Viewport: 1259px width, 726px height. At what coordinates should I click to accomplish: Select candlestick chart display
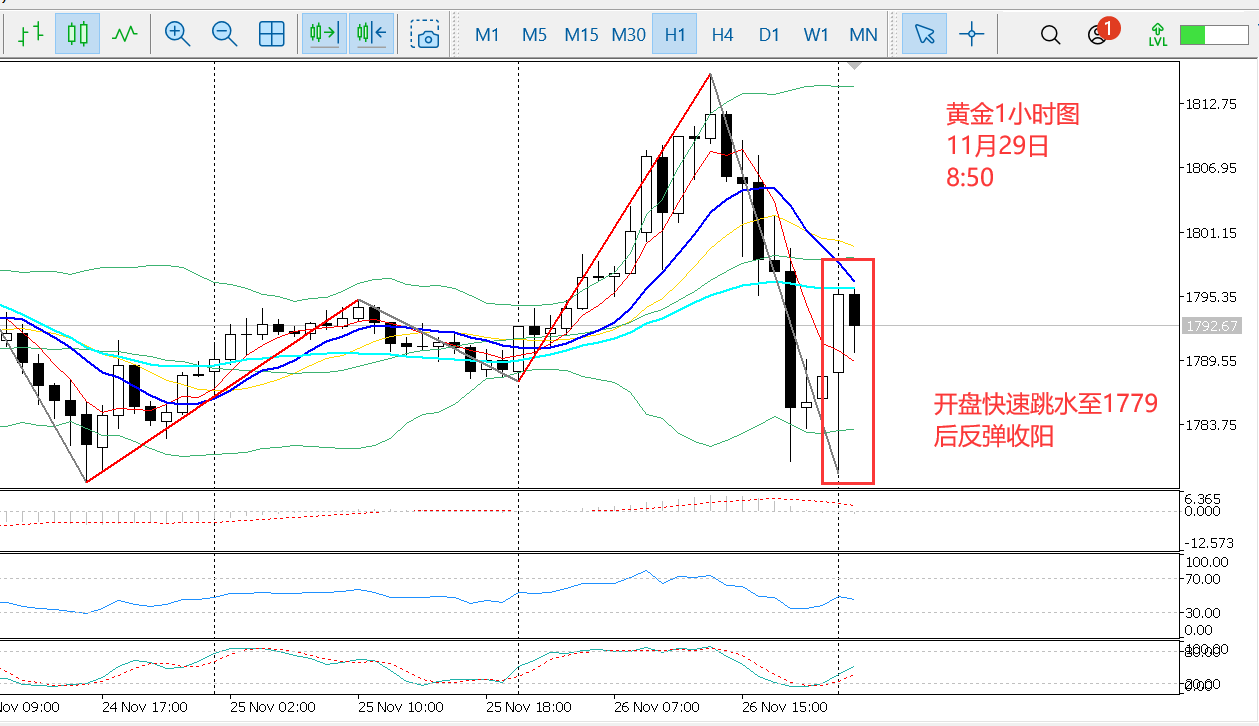(x=78, y=33)
